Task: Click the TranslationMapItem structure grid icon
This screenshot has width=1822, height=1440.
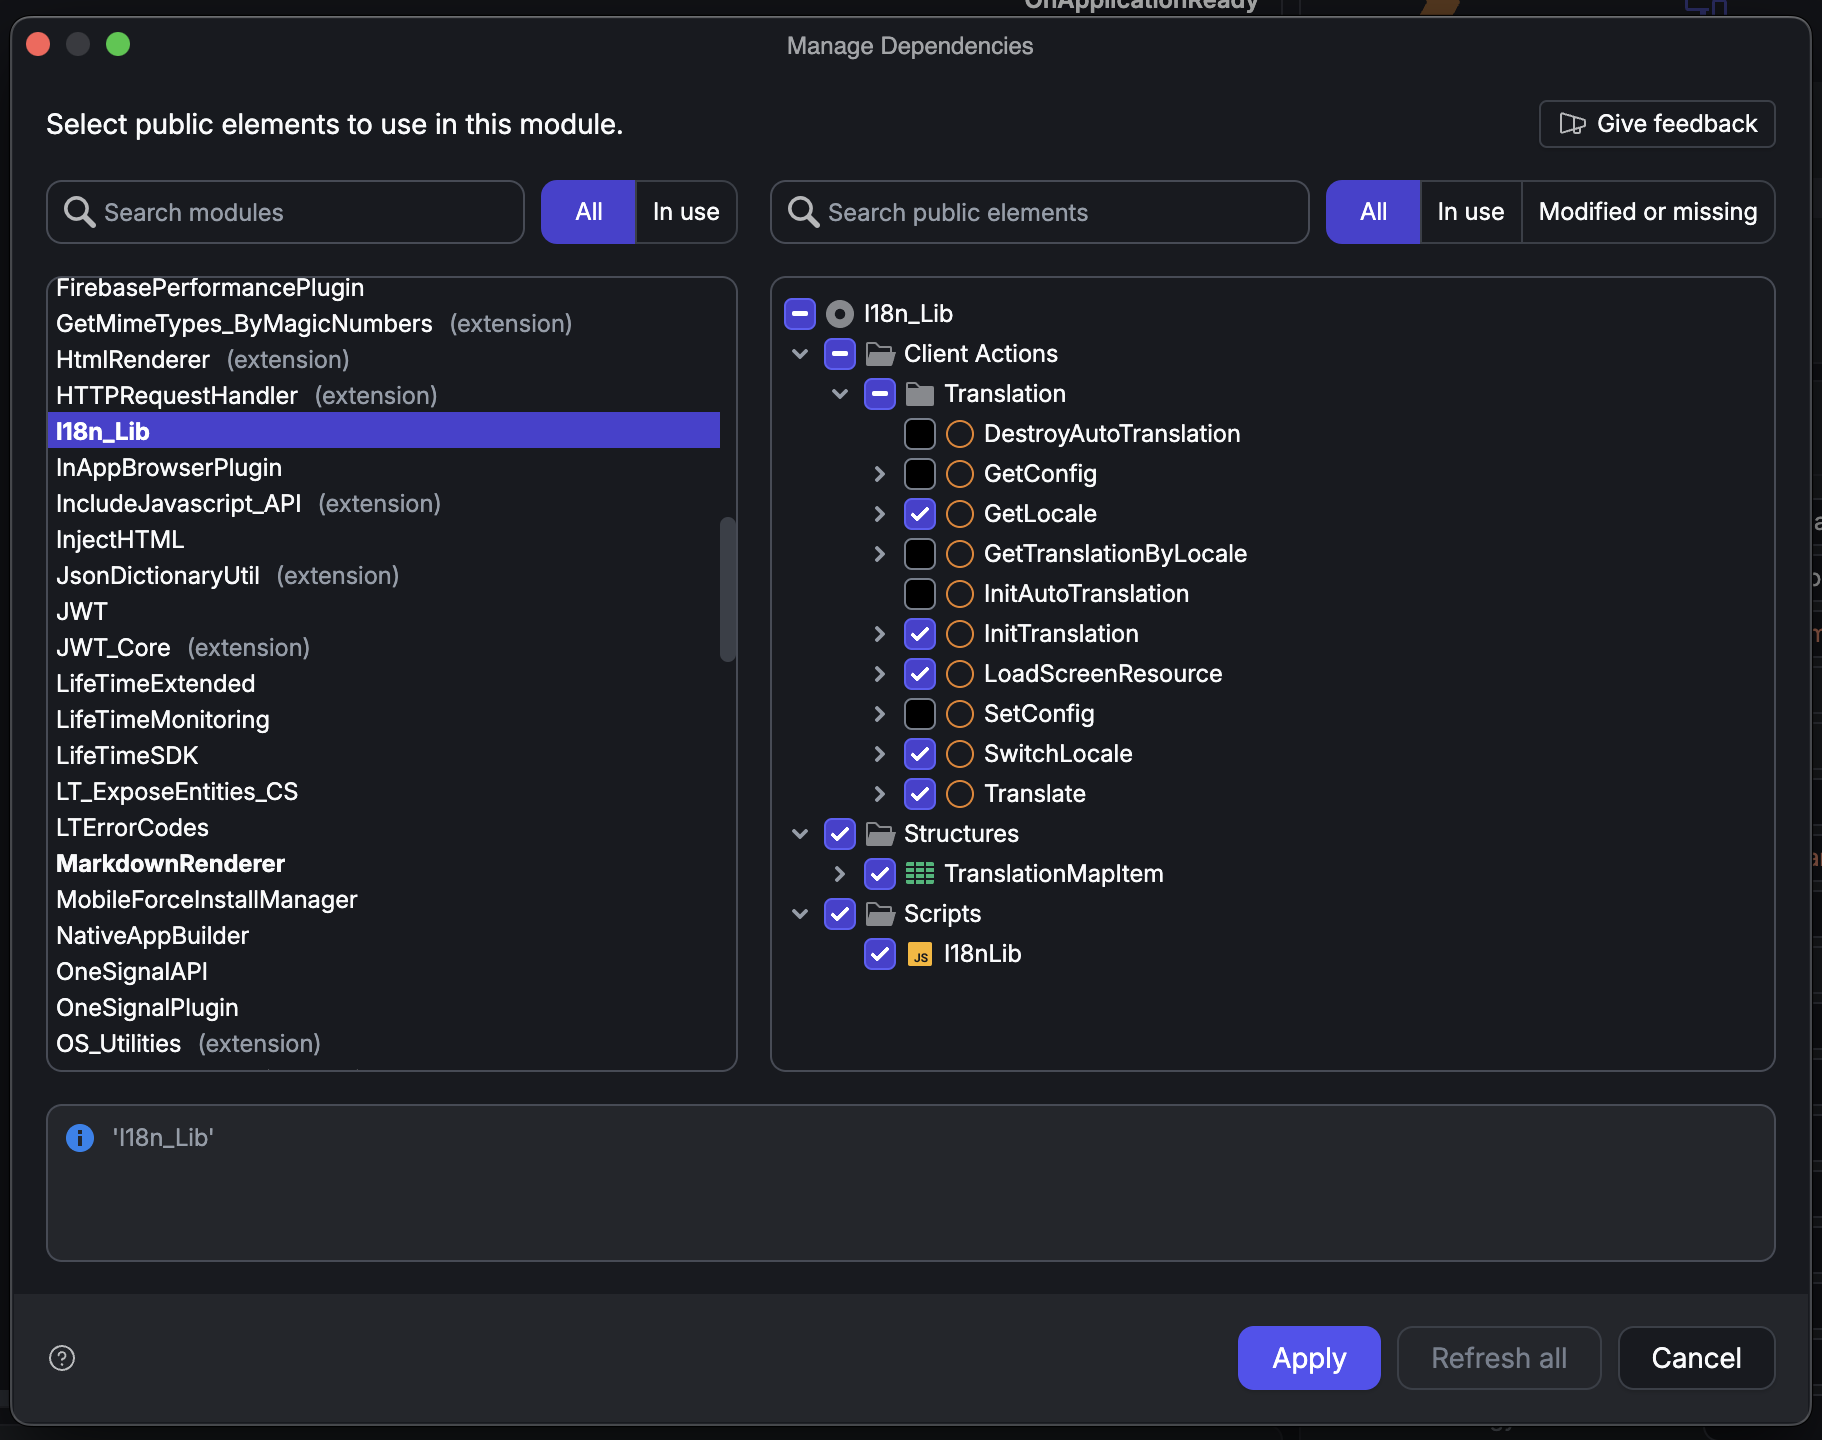Action: pyautogui.click(x=920, y=874)
